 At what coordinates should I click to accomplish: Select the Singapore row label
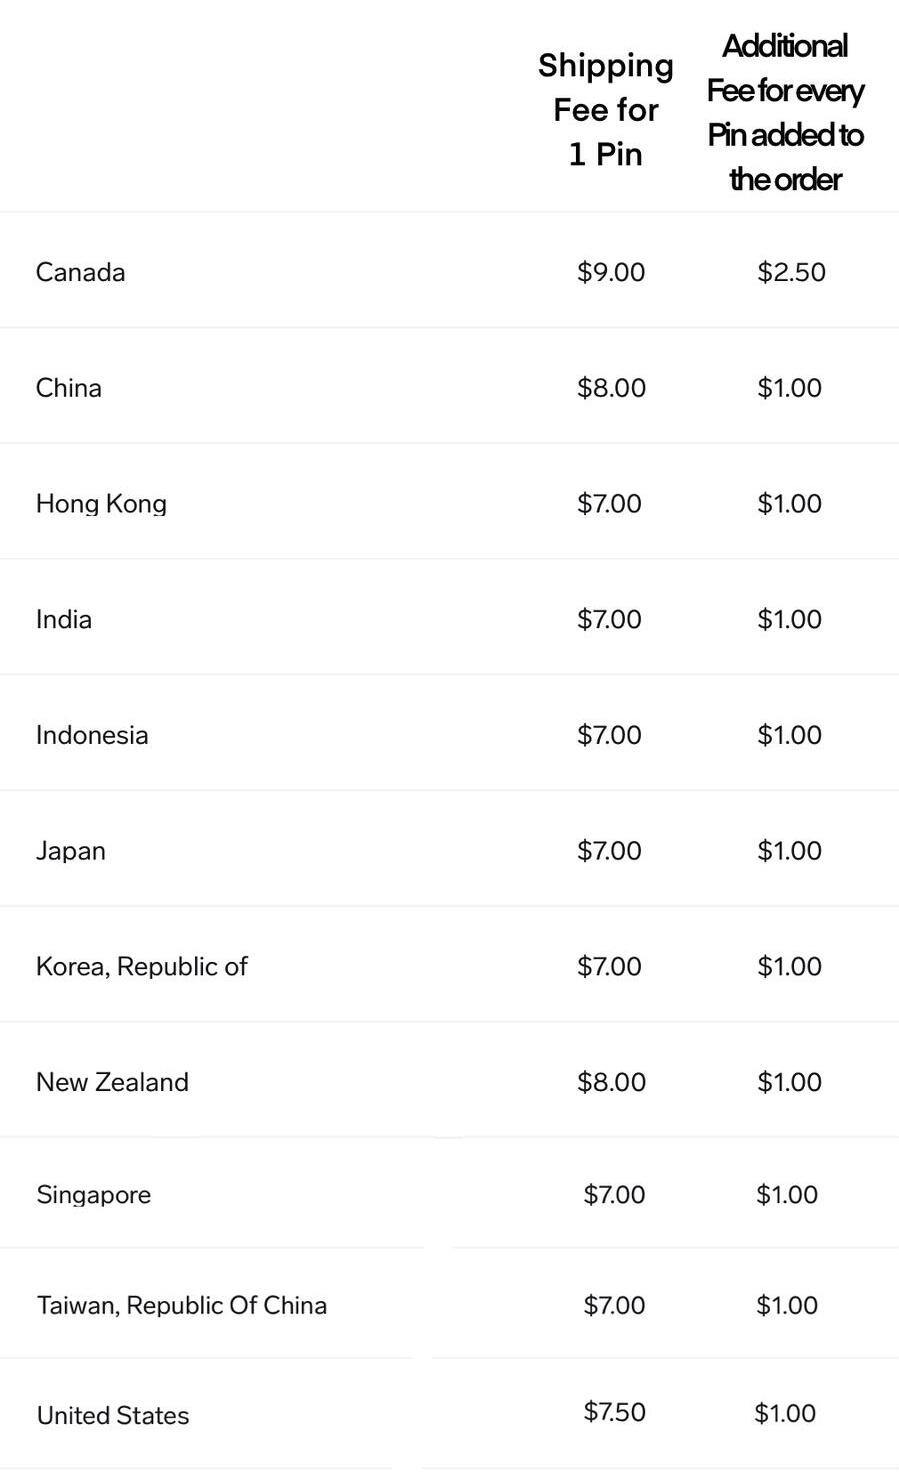tap(93, 1194)
